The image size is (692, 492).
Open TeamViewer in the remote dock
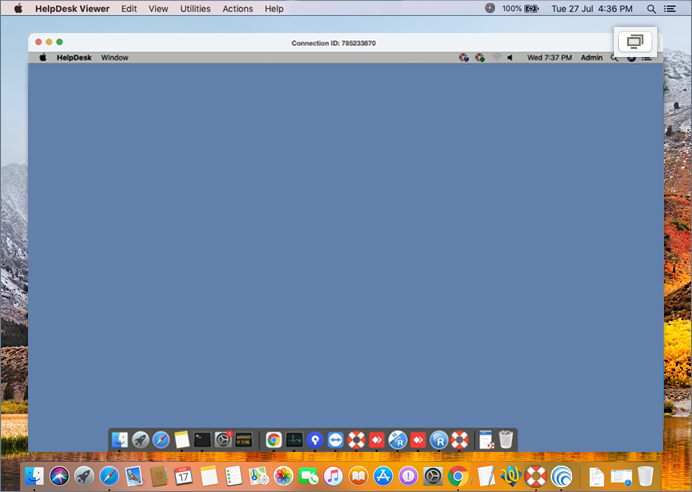335,439
